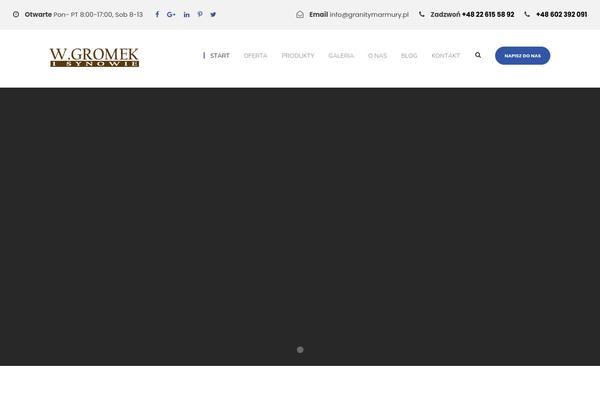600x400 pixels.
Task: Open the LinkedIn social icon
Action: click(186, 15)
